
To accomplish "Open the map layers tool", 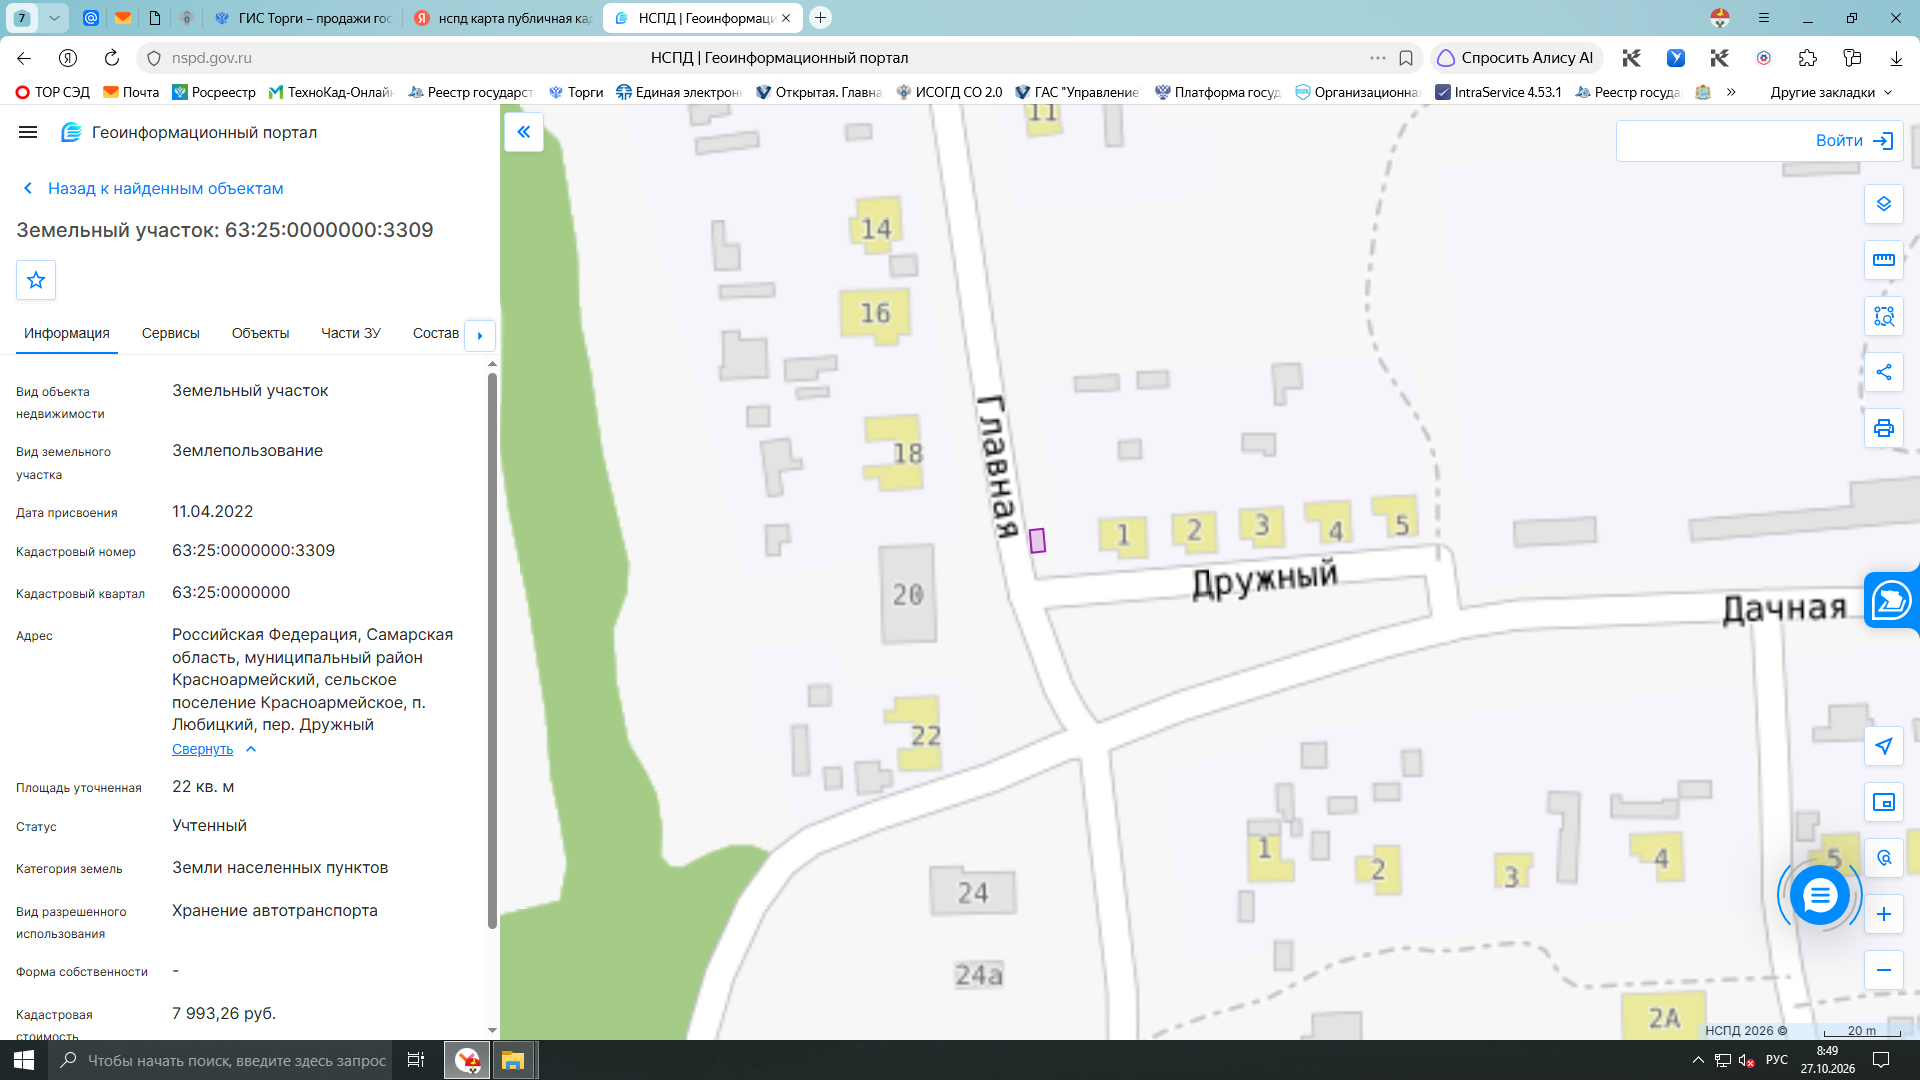I will [x=1884, y=204].
